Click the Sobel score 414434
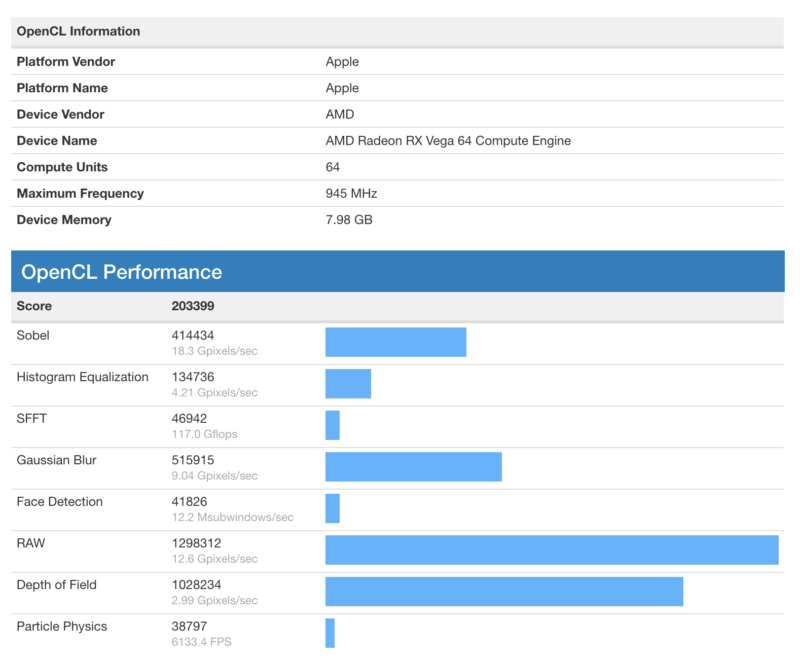 point(193,336)
